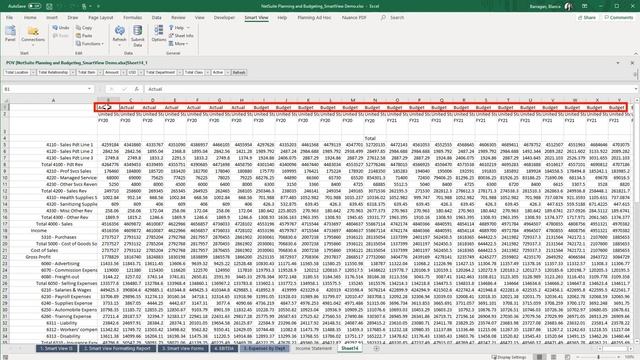
Task: Expand the Amount POV dropdown
Action: [x=123, y=72]
